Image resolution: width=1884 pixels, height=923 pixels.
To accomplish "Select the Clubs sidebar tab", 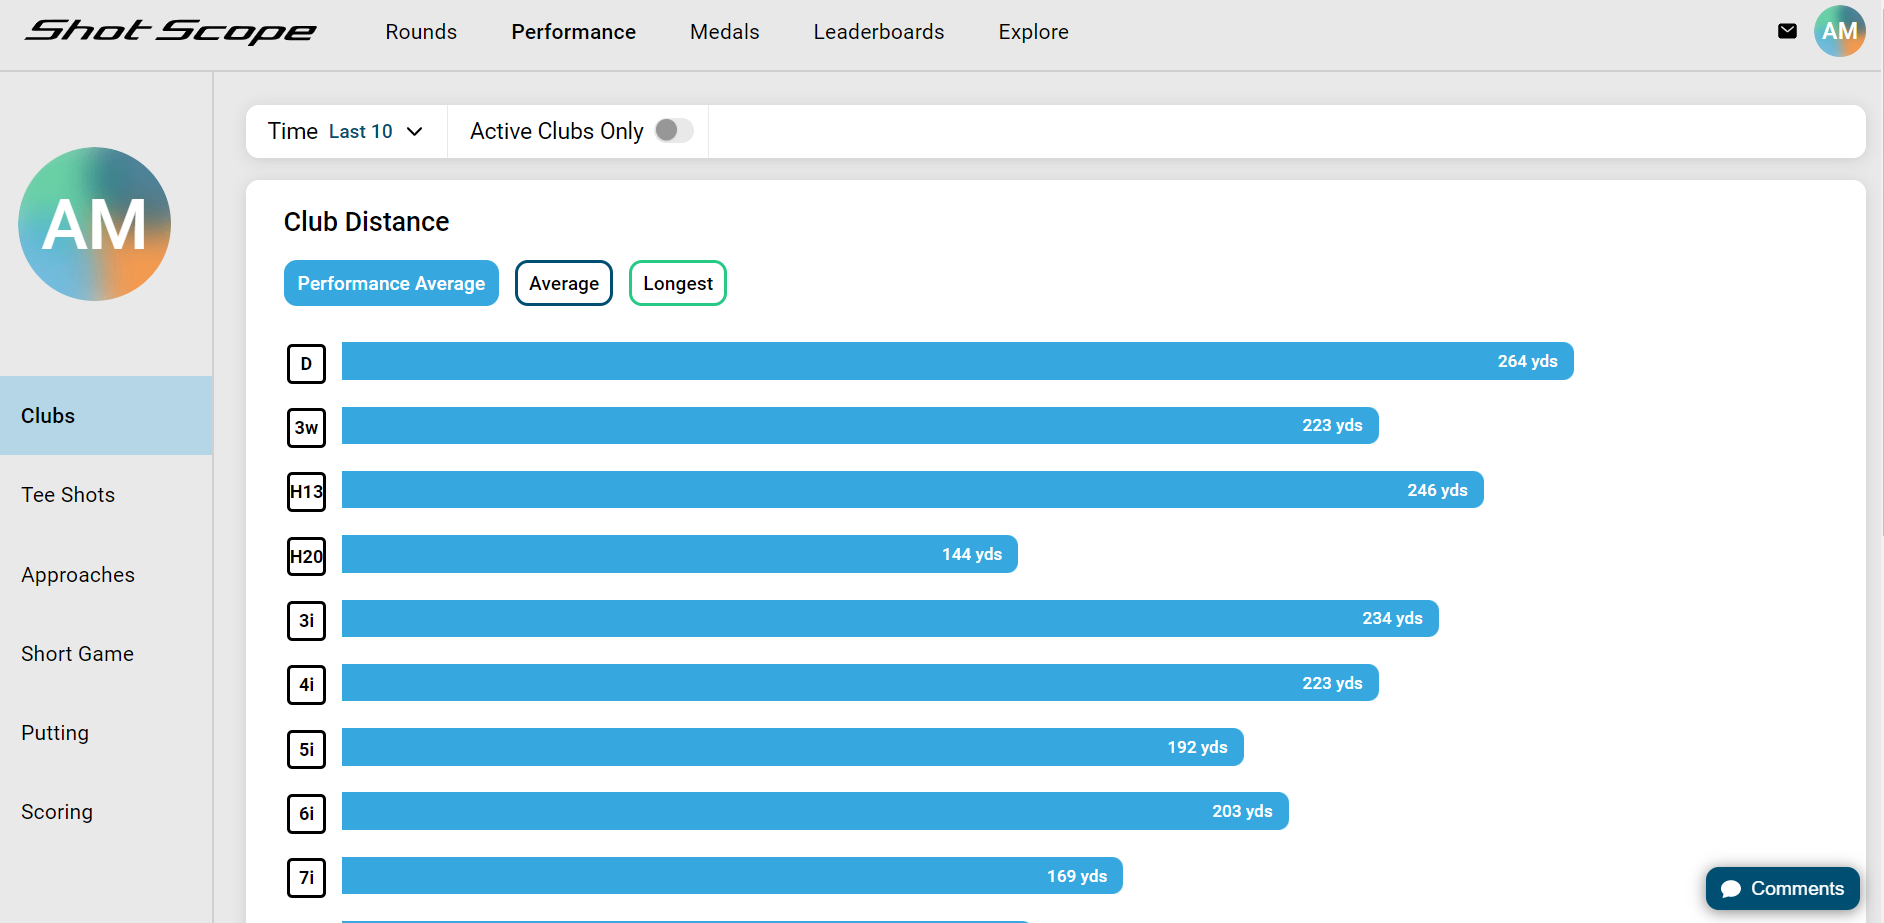I will click(x=106, y=416).
